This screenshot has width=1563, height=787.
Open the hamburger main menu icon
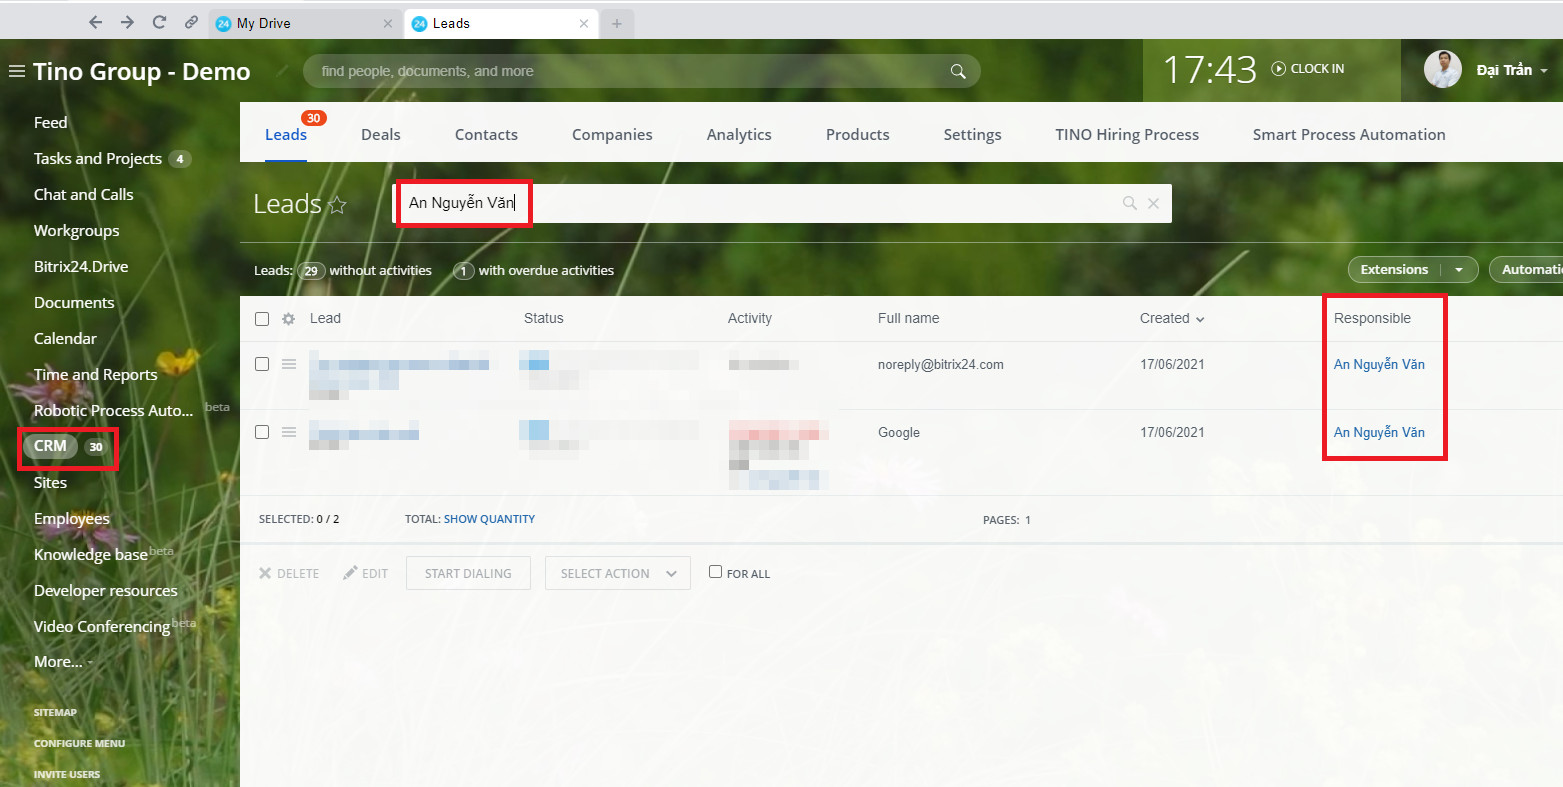click(16, 71)
